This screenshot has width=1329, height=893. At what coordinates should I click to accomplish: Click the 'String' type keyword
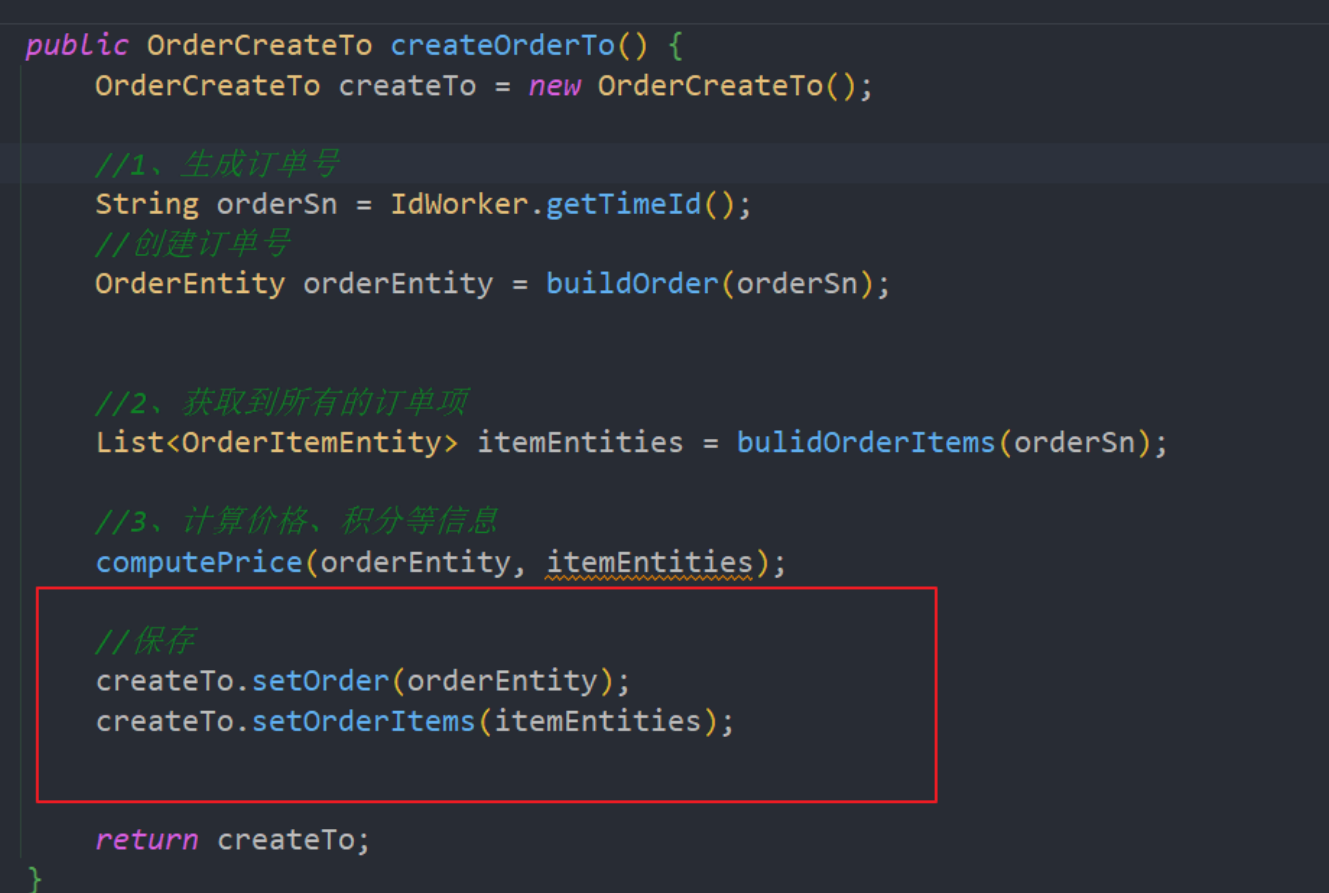(x=147, y=205)
